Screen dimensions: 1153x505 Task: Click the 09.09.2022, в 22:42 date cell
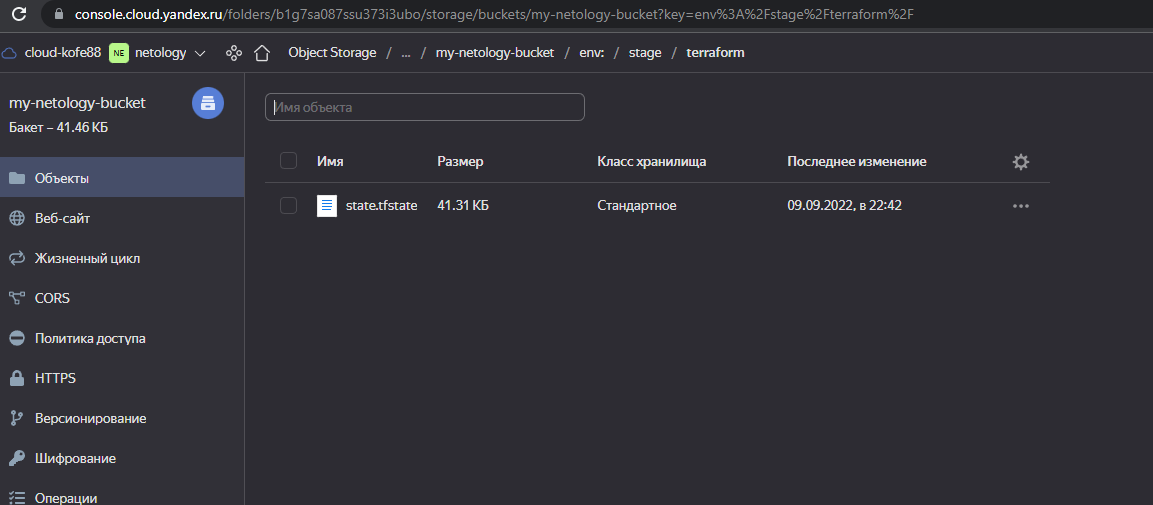844,206
